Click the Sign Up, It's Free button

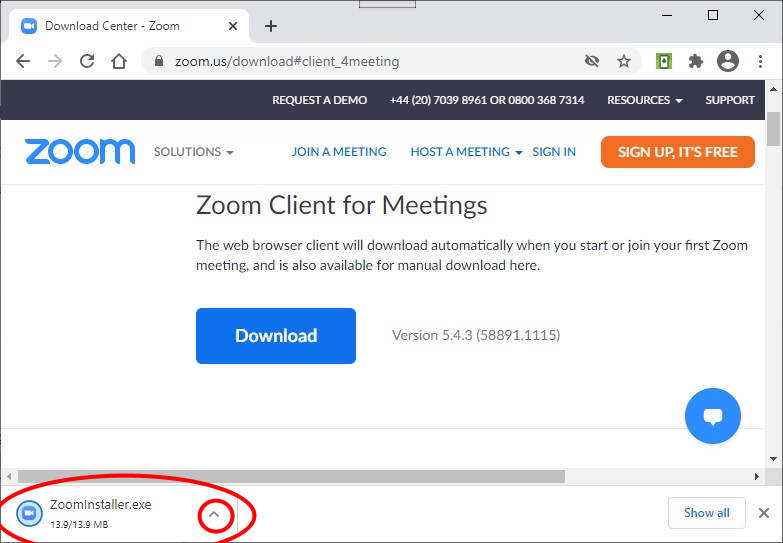click(677, 152)
